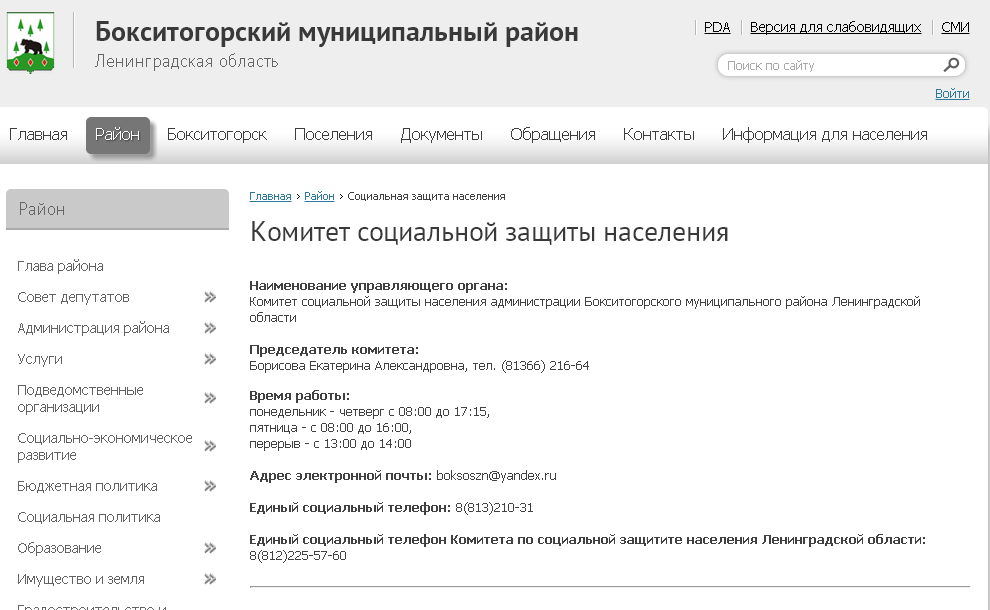
Task: Open Социальная политика sidebar item
Action: coord(89,517)
